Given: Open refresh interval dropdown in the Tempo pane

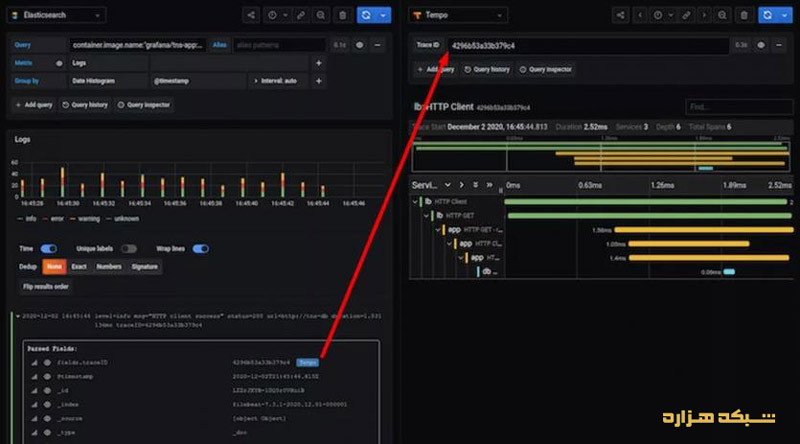Looking at the screenshot, I should tap(785, 15).
